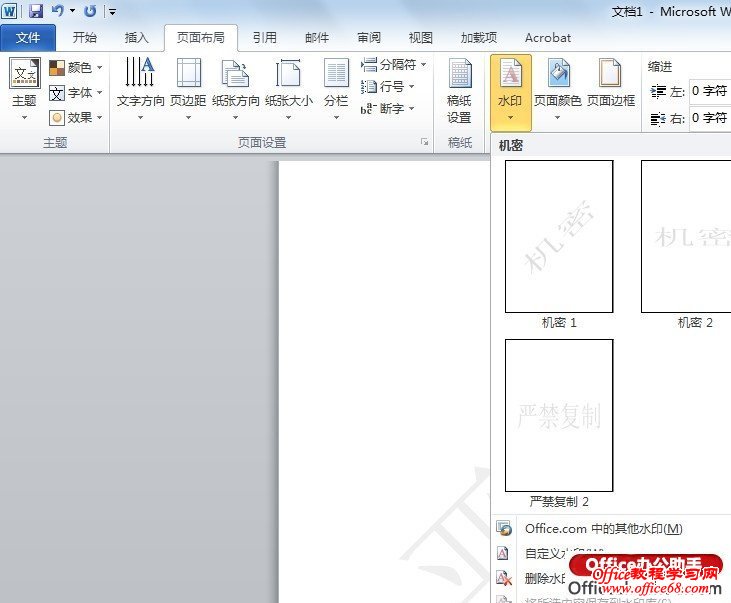
Task: Click the left indent 左 value field
Action: (710, 91)
